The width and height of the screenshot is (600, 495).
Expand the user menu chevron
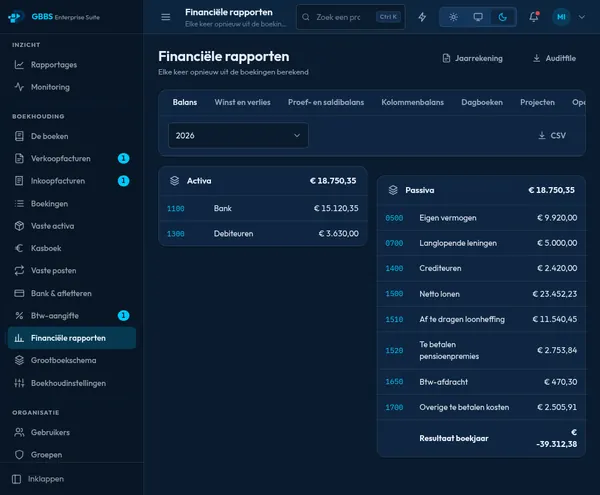pos(582,17)
